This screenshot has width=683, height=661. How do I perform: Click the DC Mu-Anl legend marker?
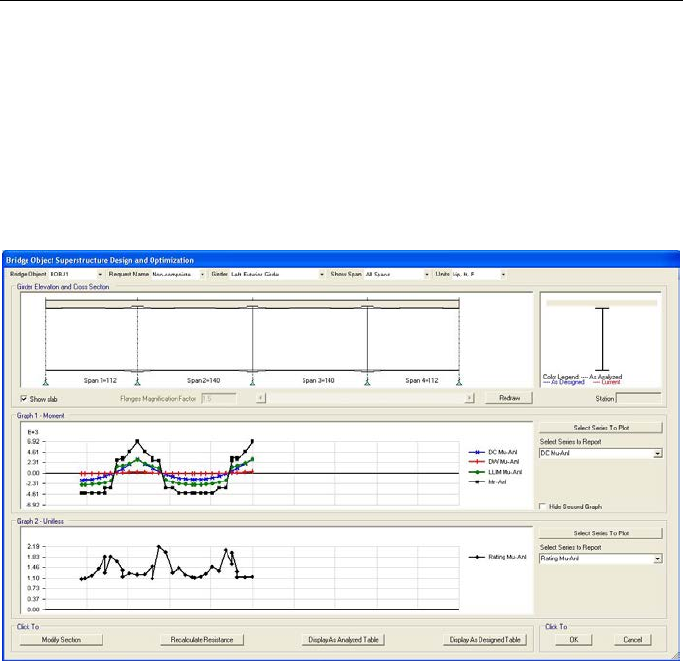[477, 452]
